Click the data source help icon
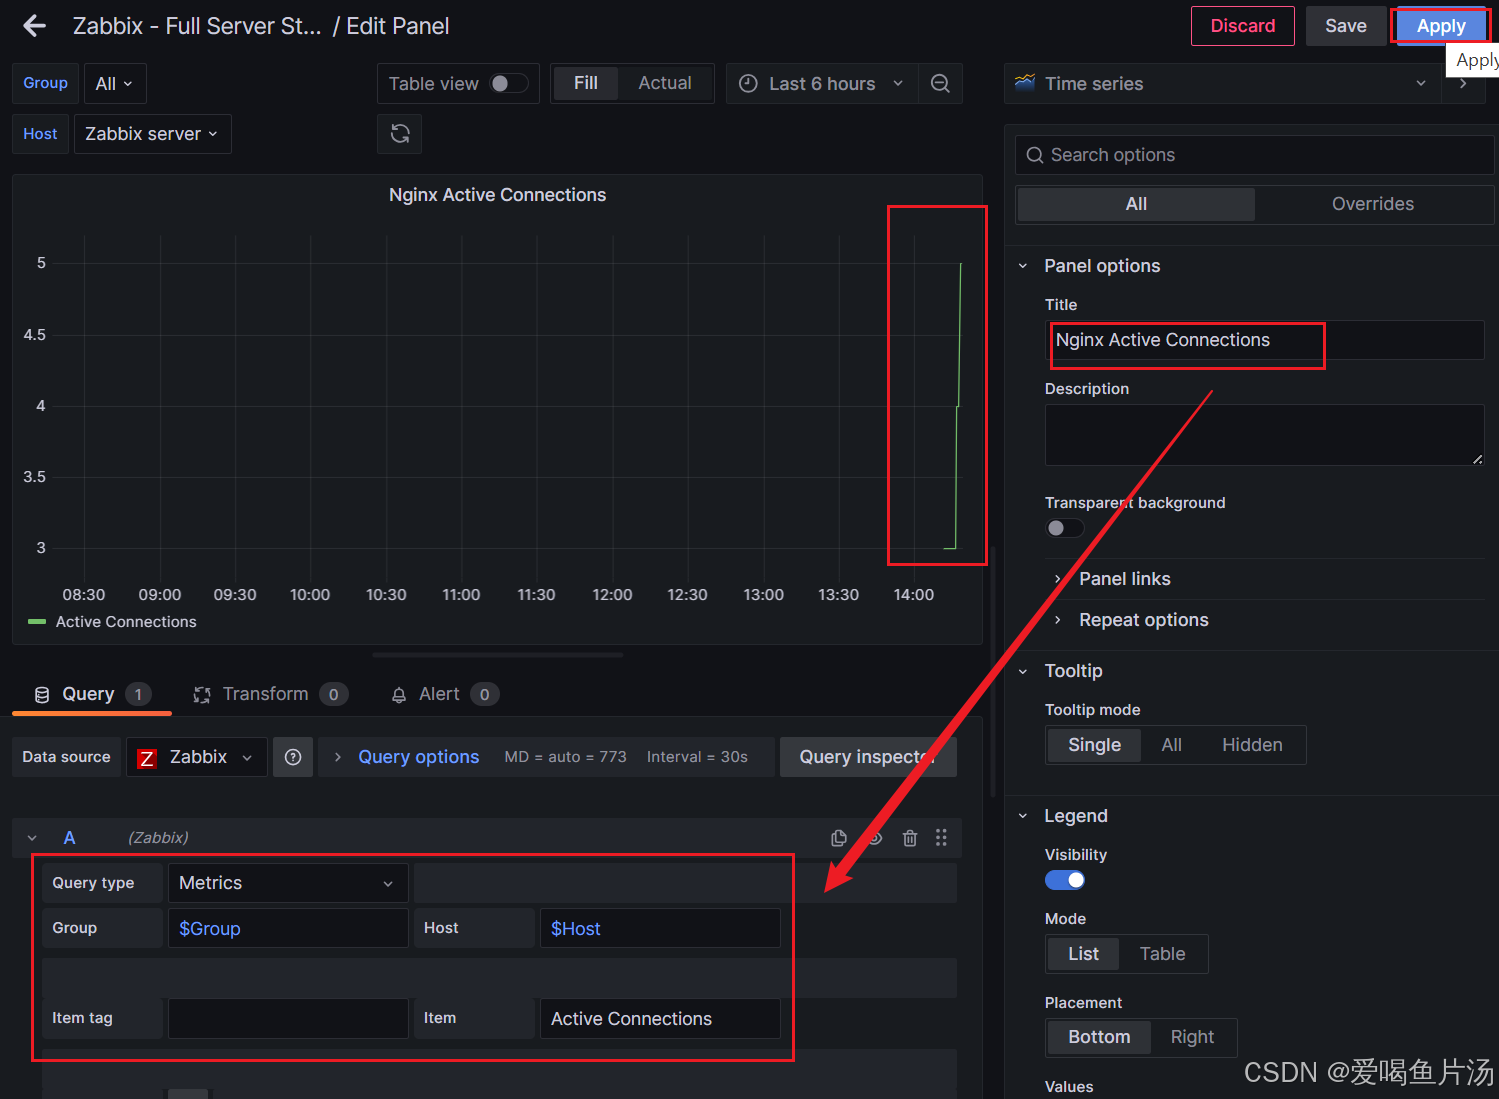Image resolution: width=1499 pixels, height=1099 pixels. coord(293,757)
